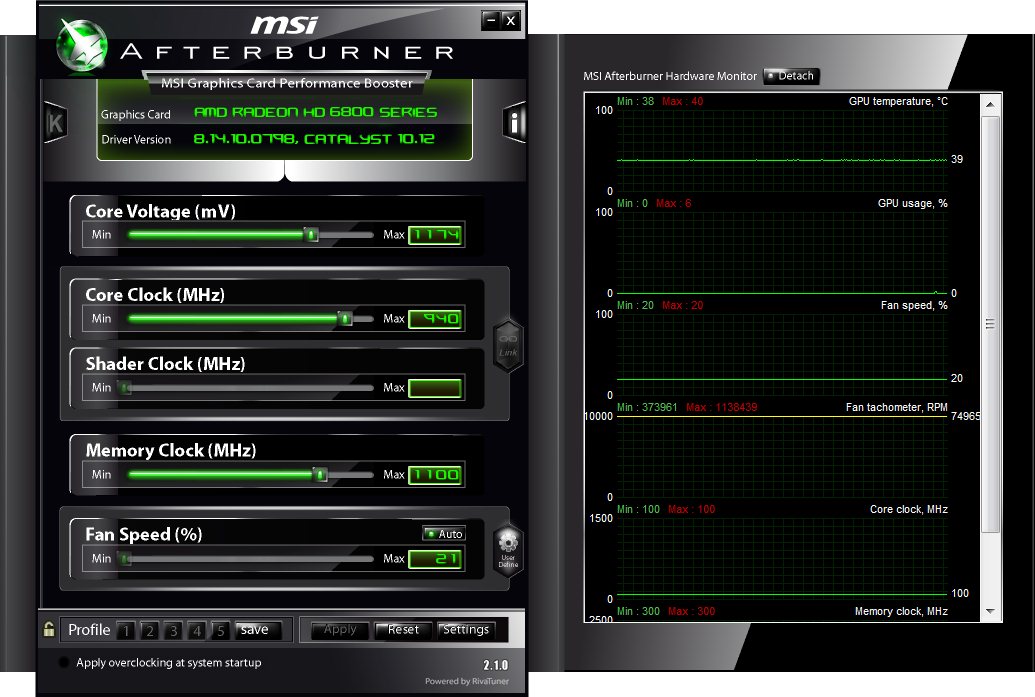Click the Fan speed graph
1035x697 pixels.
click(x=782, y=355)
